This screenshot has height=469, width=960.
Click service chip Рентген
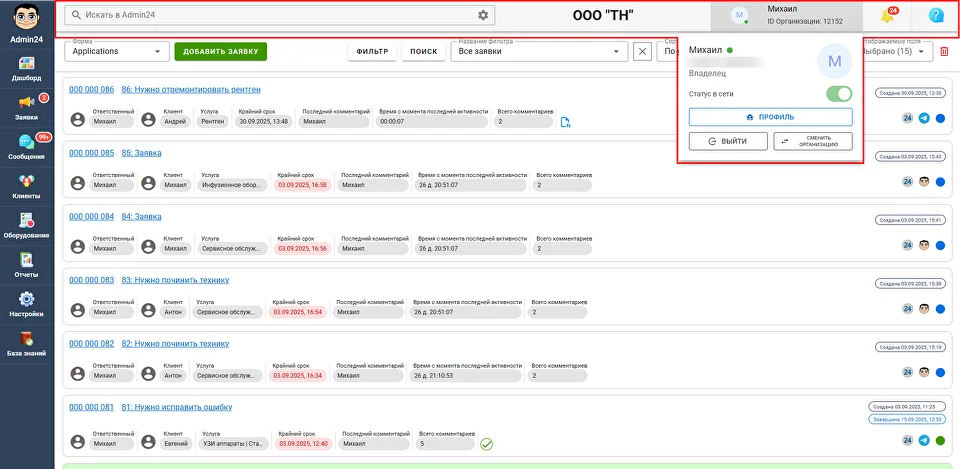215,122
